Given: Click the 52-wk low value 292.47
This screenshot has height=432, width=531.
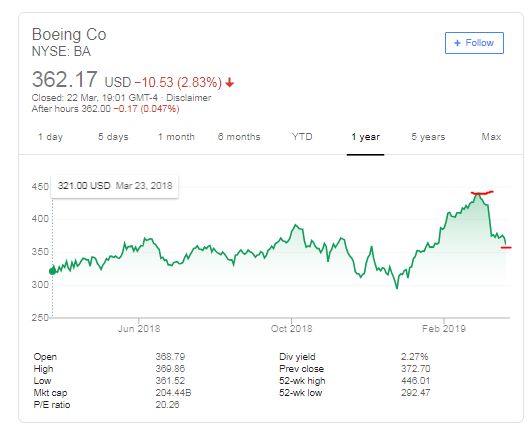Looking at the screenshot, I should pyautogui.click(x=416, y=393).
